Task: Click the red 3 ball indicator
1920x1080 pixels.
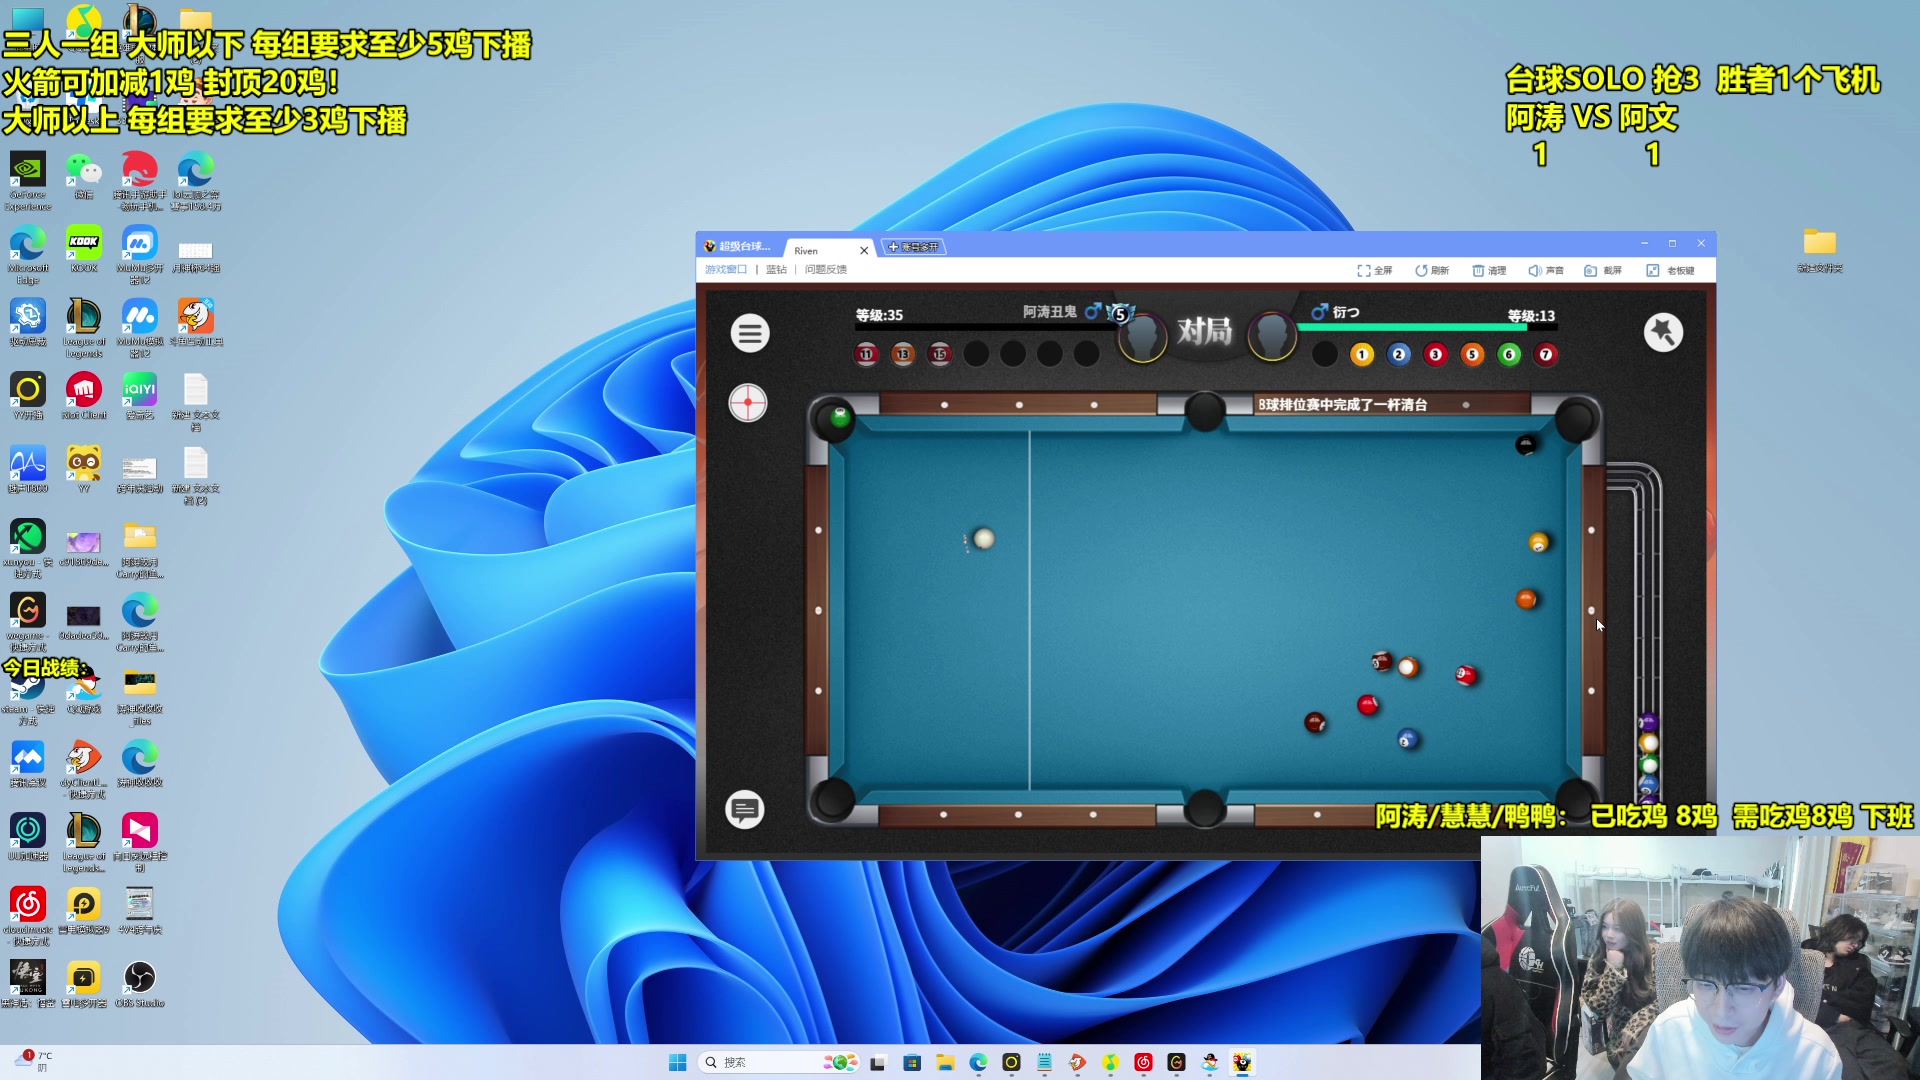Action: click(x=1436, y=354)
